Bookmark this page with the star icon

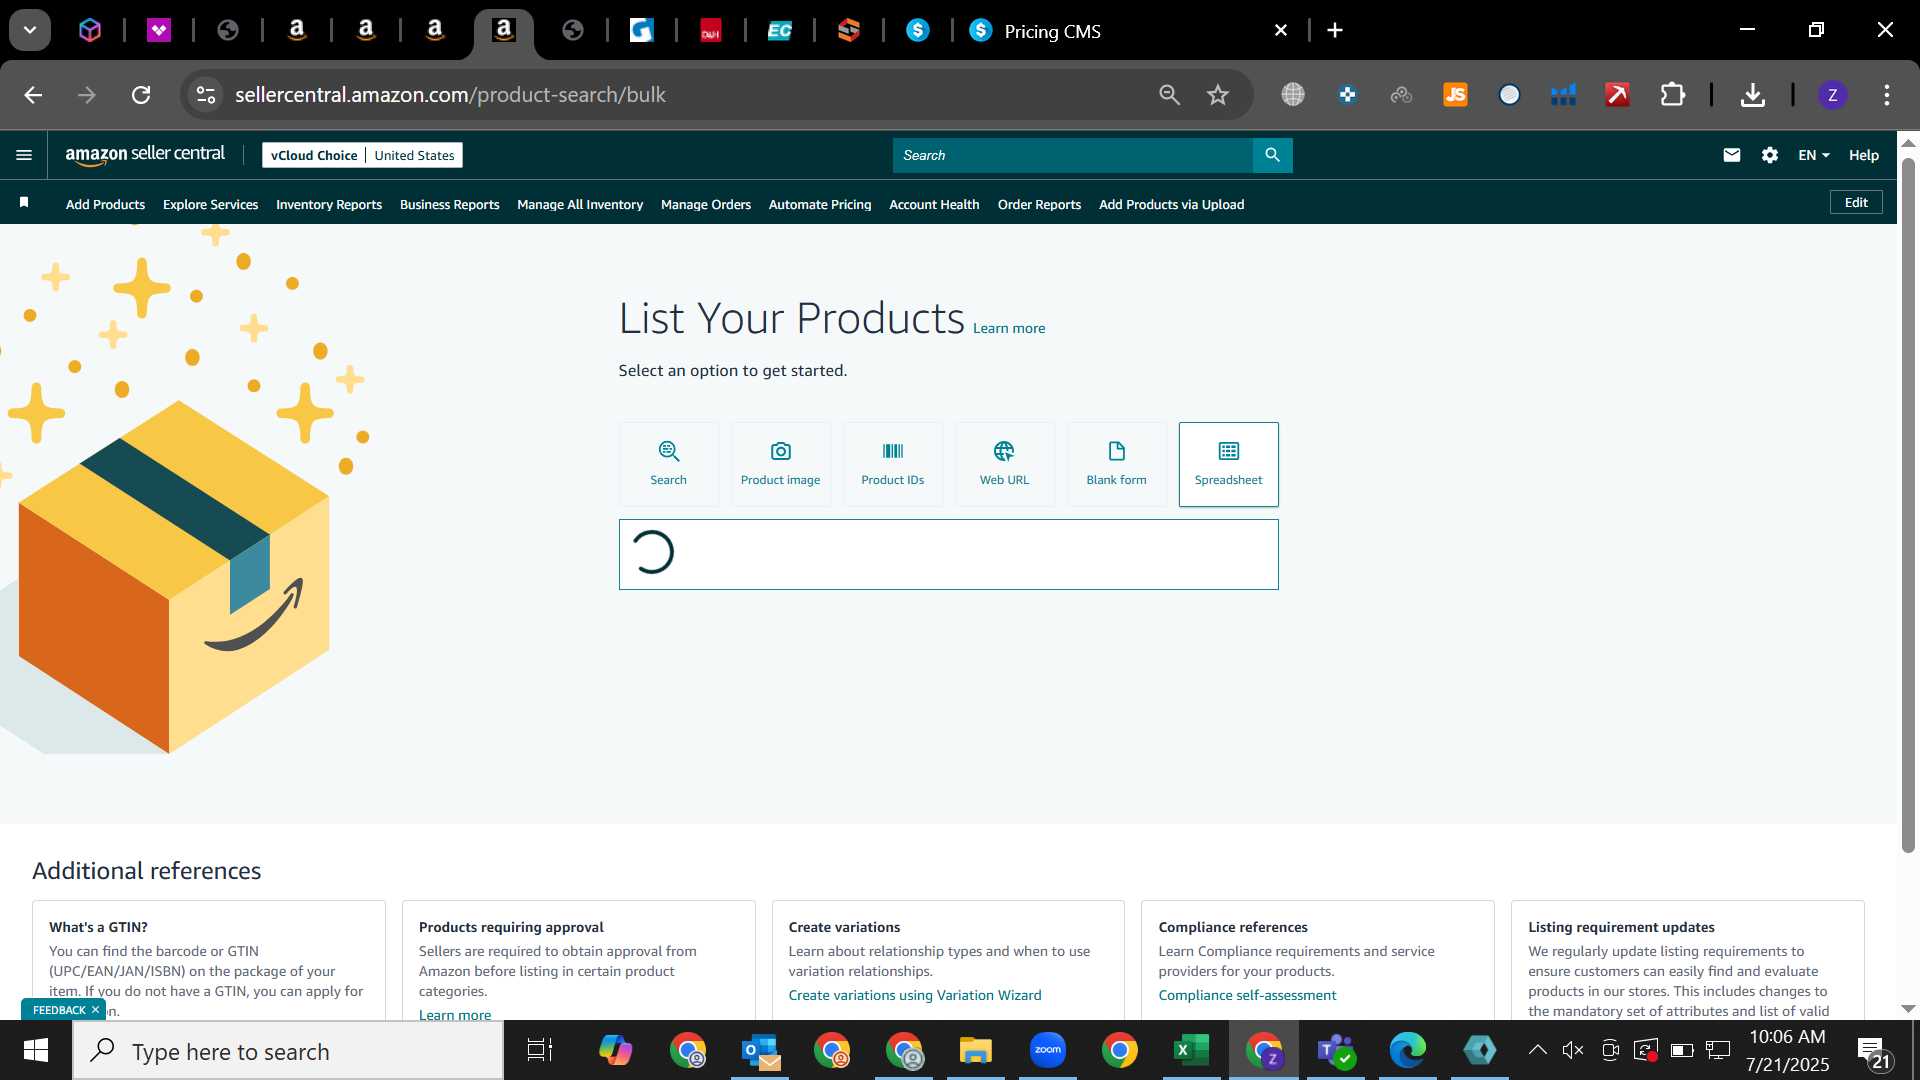tap(1217, 95)
